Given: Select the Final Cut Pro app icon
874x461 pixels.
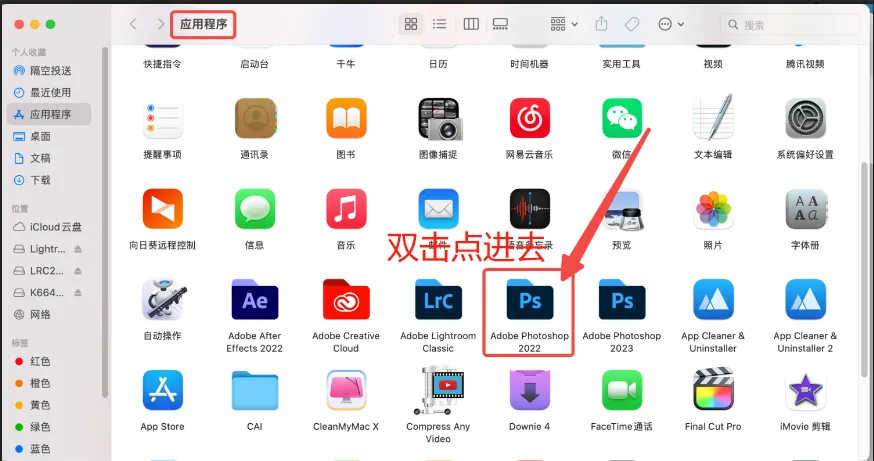Looking at the screenshot, I should pos(713,390).
